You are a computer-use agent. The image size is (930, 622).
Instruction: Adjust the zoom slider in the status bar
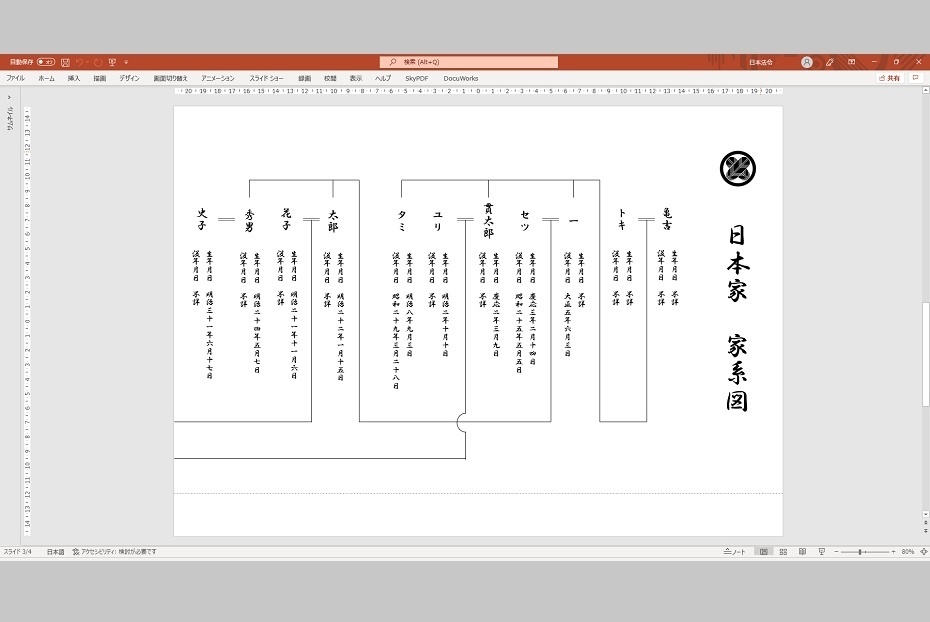pos(860,551)
